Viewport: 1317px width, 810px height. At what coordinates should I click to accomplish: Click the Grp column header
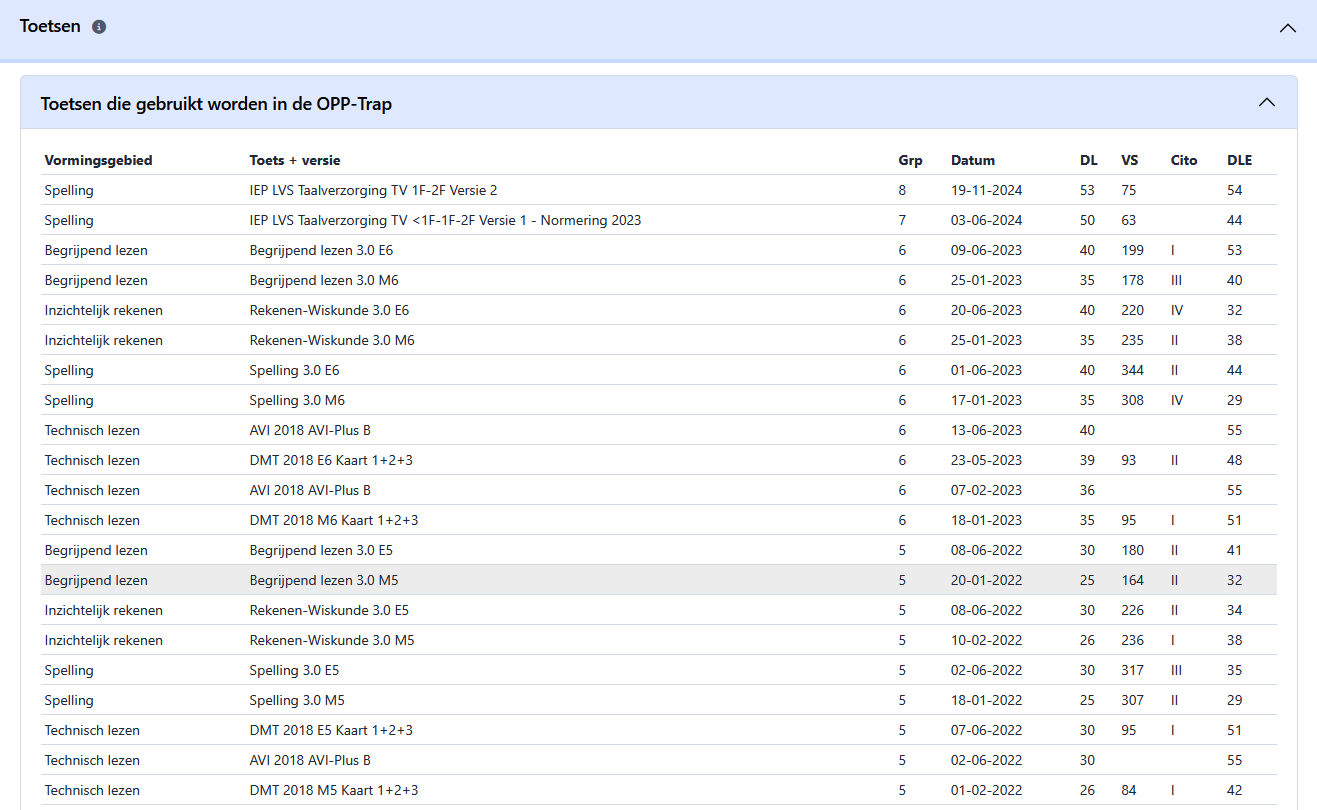point(910,160)
